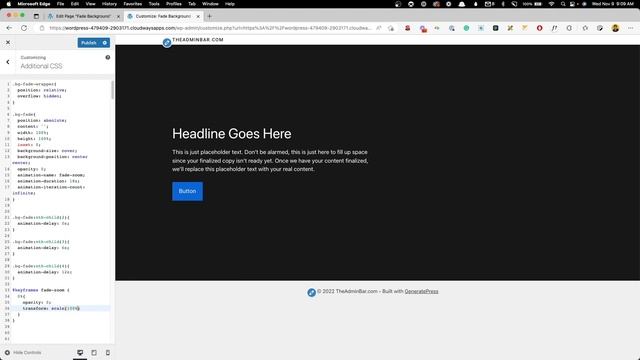Image resolution: width=640 pixels, height=360 pixels.
Task: Close the Customizer panel
Action: pos(8,42)
